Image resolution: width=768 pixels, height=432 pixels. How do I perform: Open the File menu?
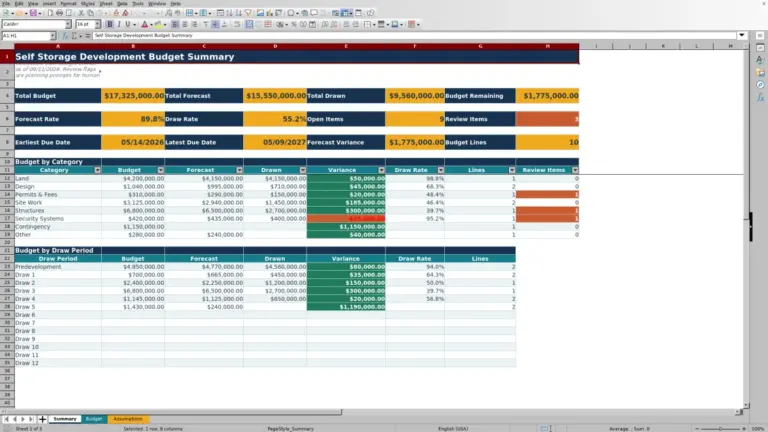pyautogui.click(x=6, y=3)
